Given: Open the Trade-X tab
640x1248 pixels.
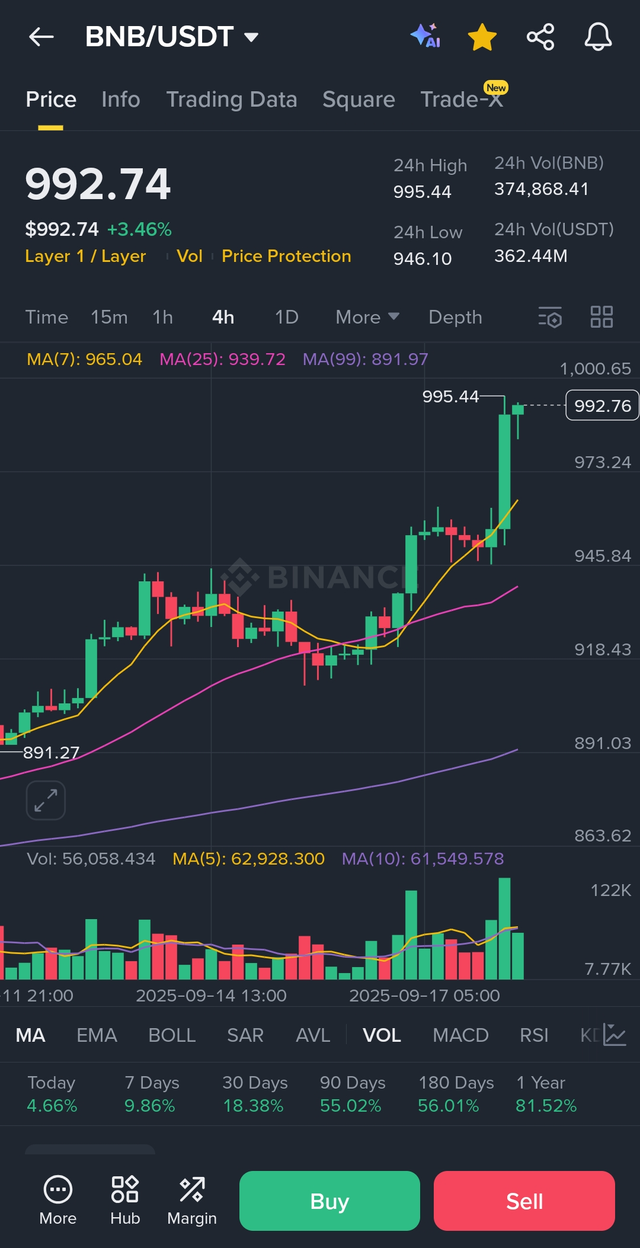Looking at the screenshot, I should click(x=463, y=98).
